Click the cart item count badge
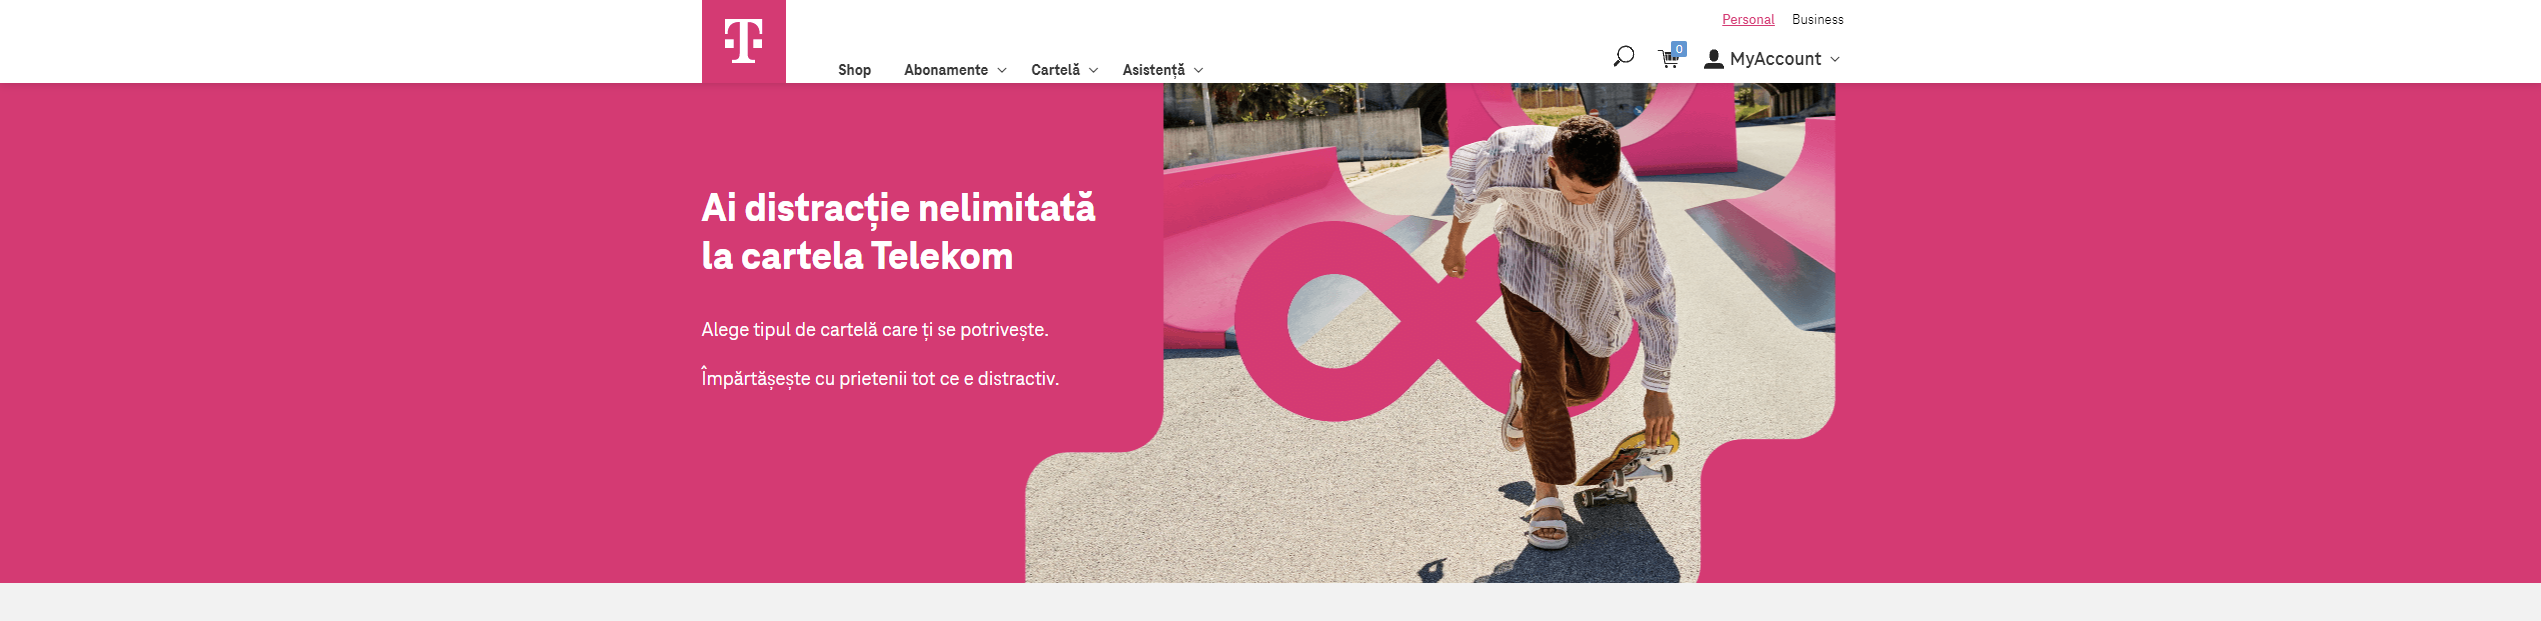Image resolution: width=2541 pixels, height=621 pixels. click(x=1679, y=49)
